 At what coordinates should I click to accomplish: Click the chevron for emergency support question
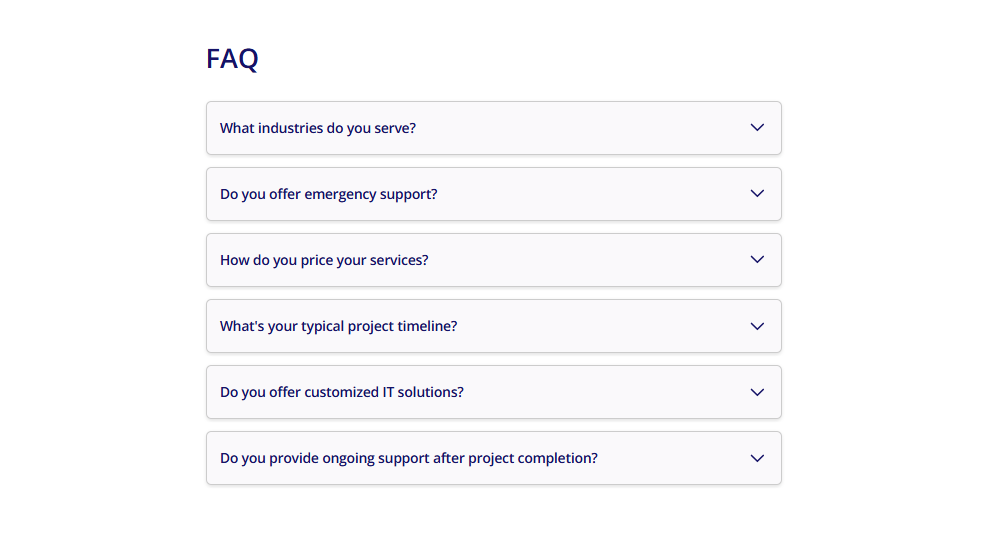(x=757, y=194)
